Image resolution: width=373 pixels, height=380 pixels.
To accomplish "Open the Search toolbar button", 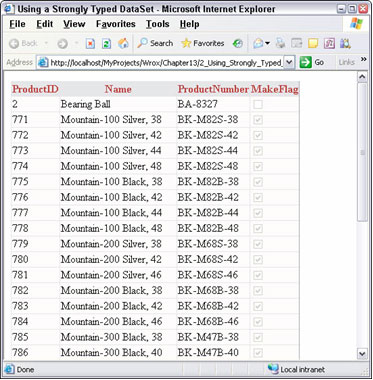I will click(x=155, y=43).
